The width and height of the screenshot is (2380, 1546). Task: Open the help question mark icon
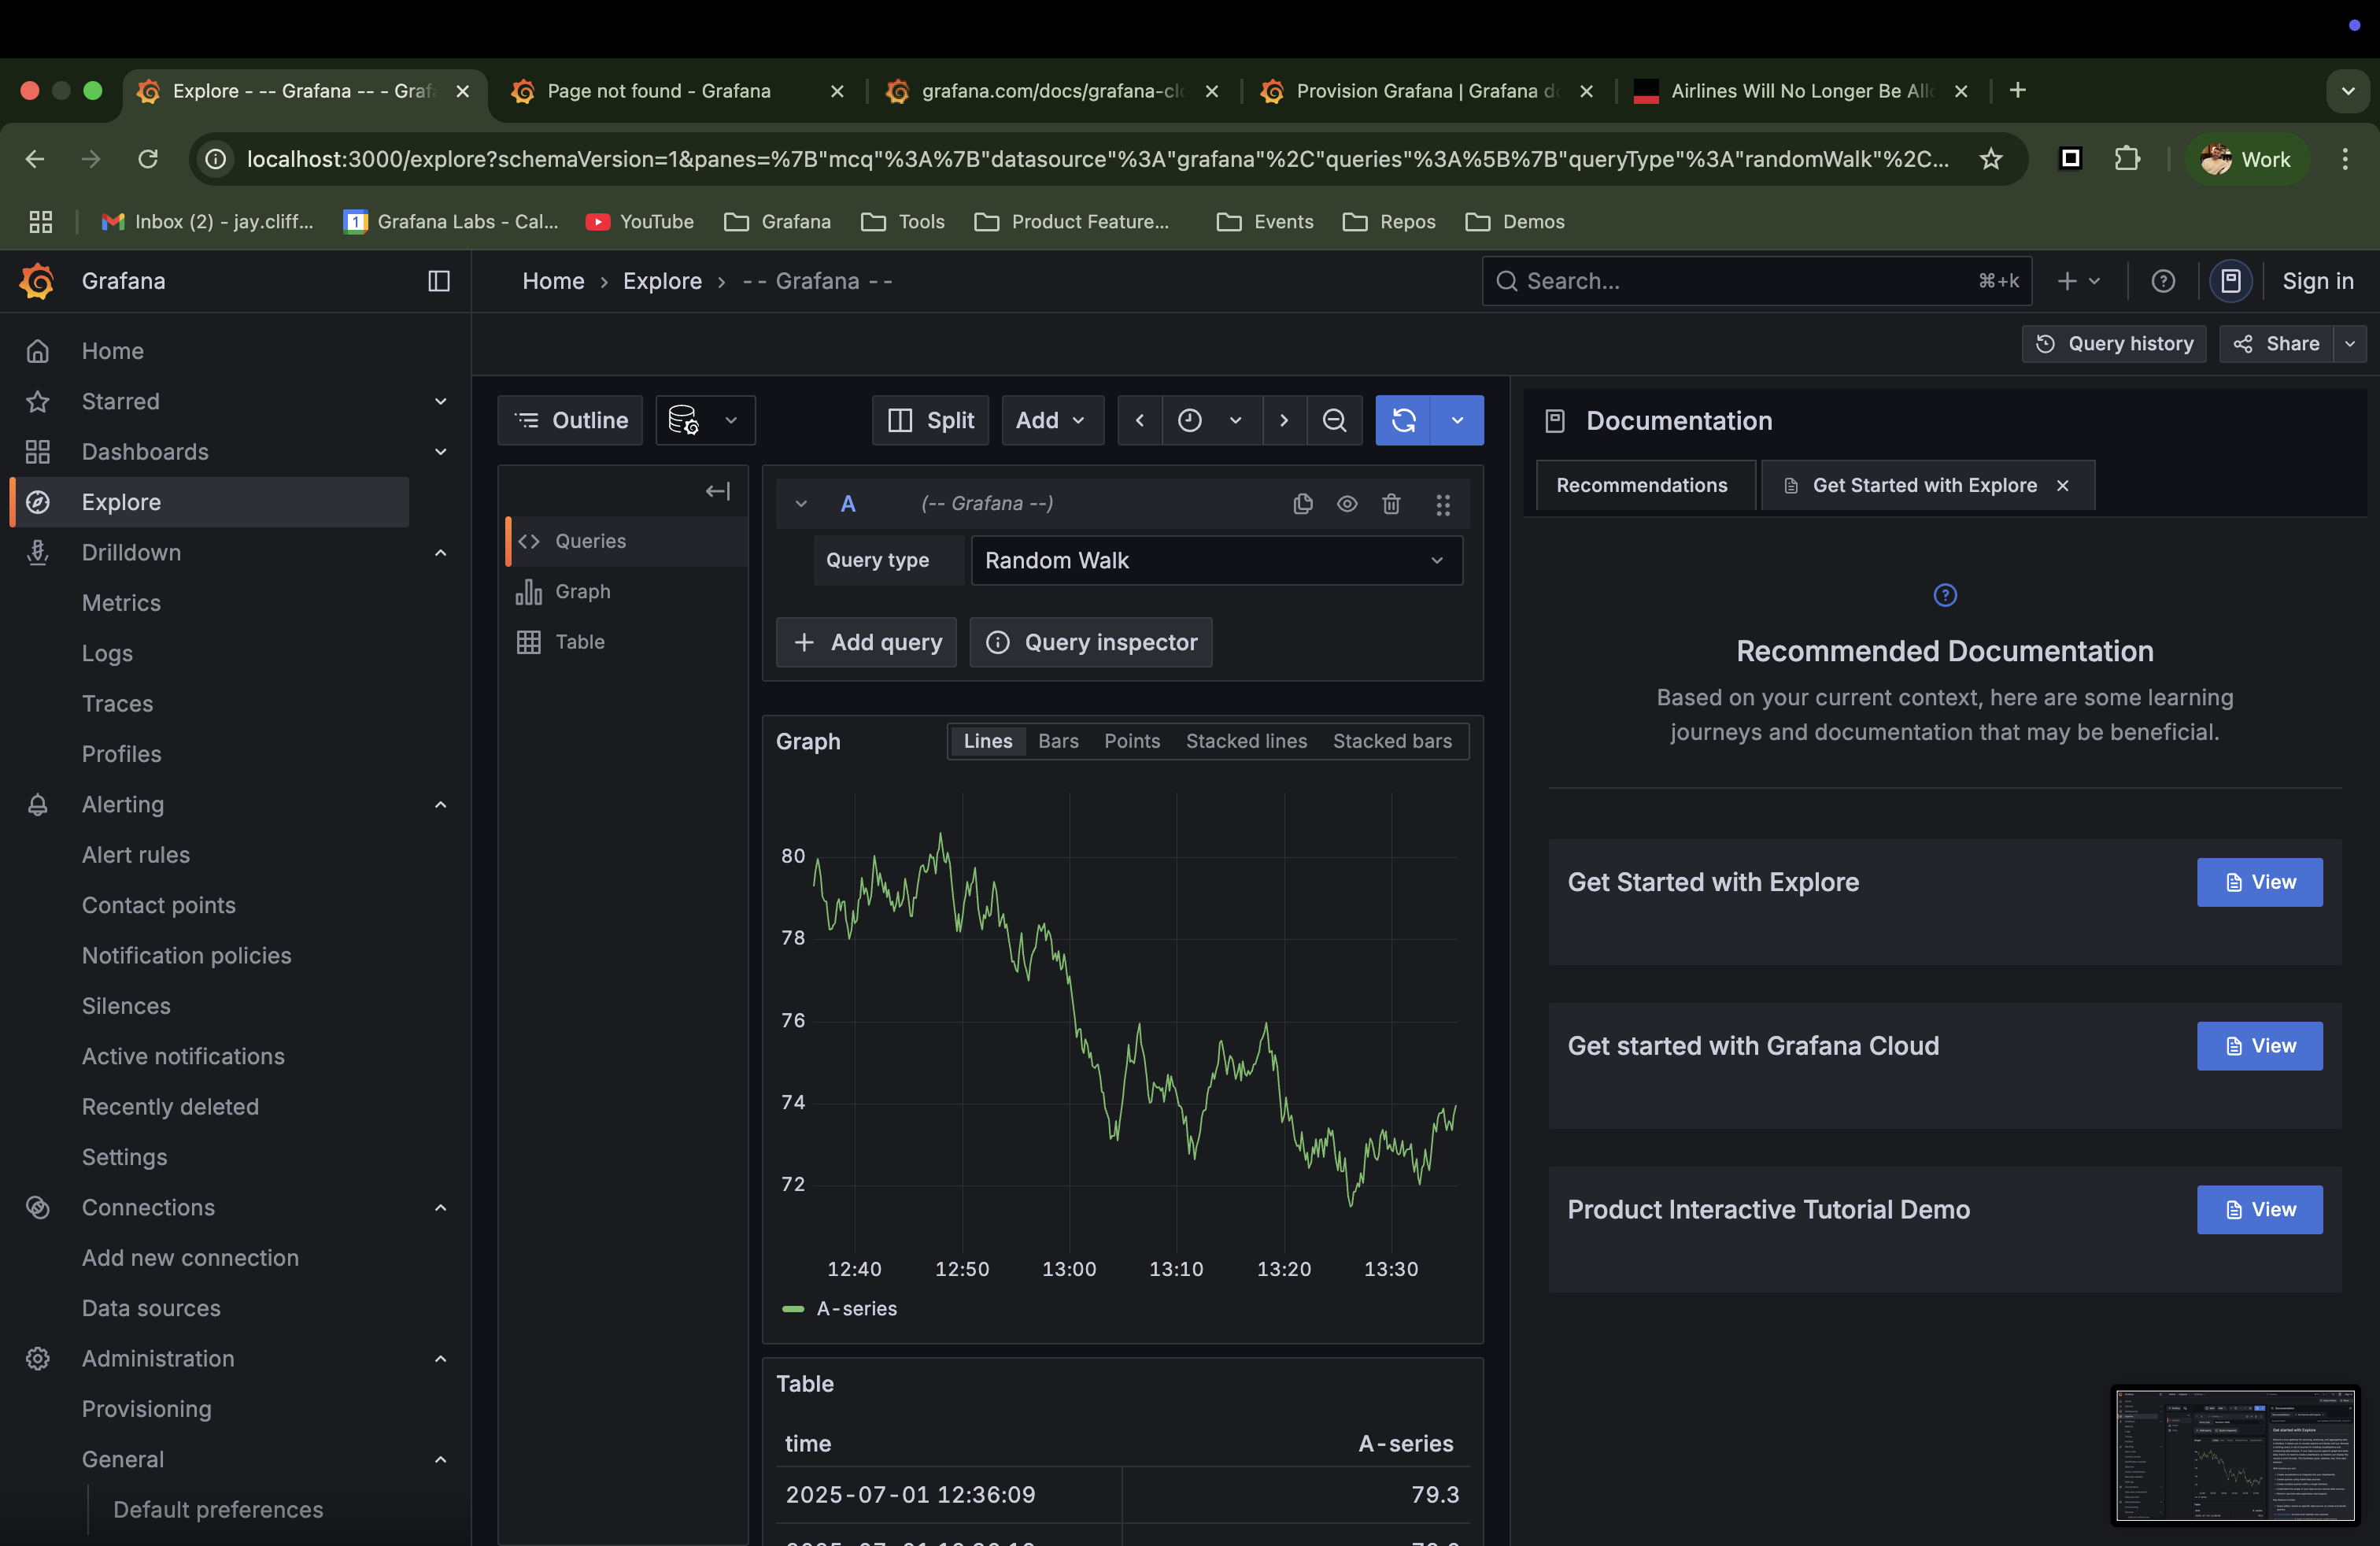pyautogui.click(x=2163, y=281)
